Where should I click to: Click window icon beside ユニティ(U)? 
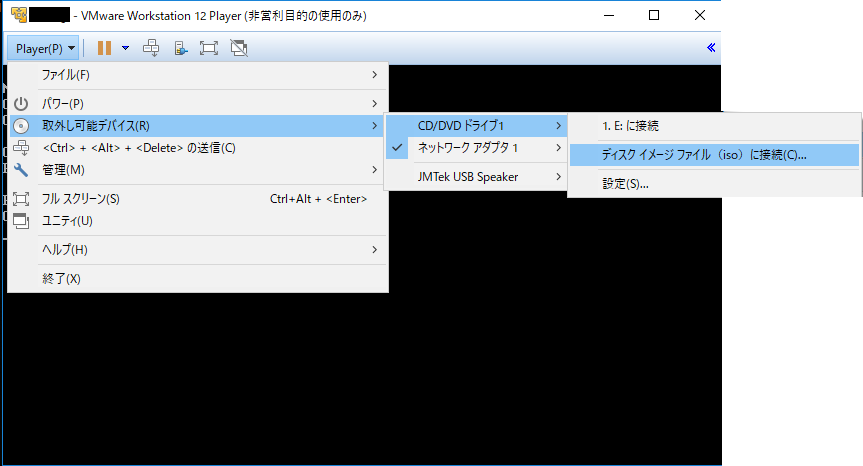[21, 221]
